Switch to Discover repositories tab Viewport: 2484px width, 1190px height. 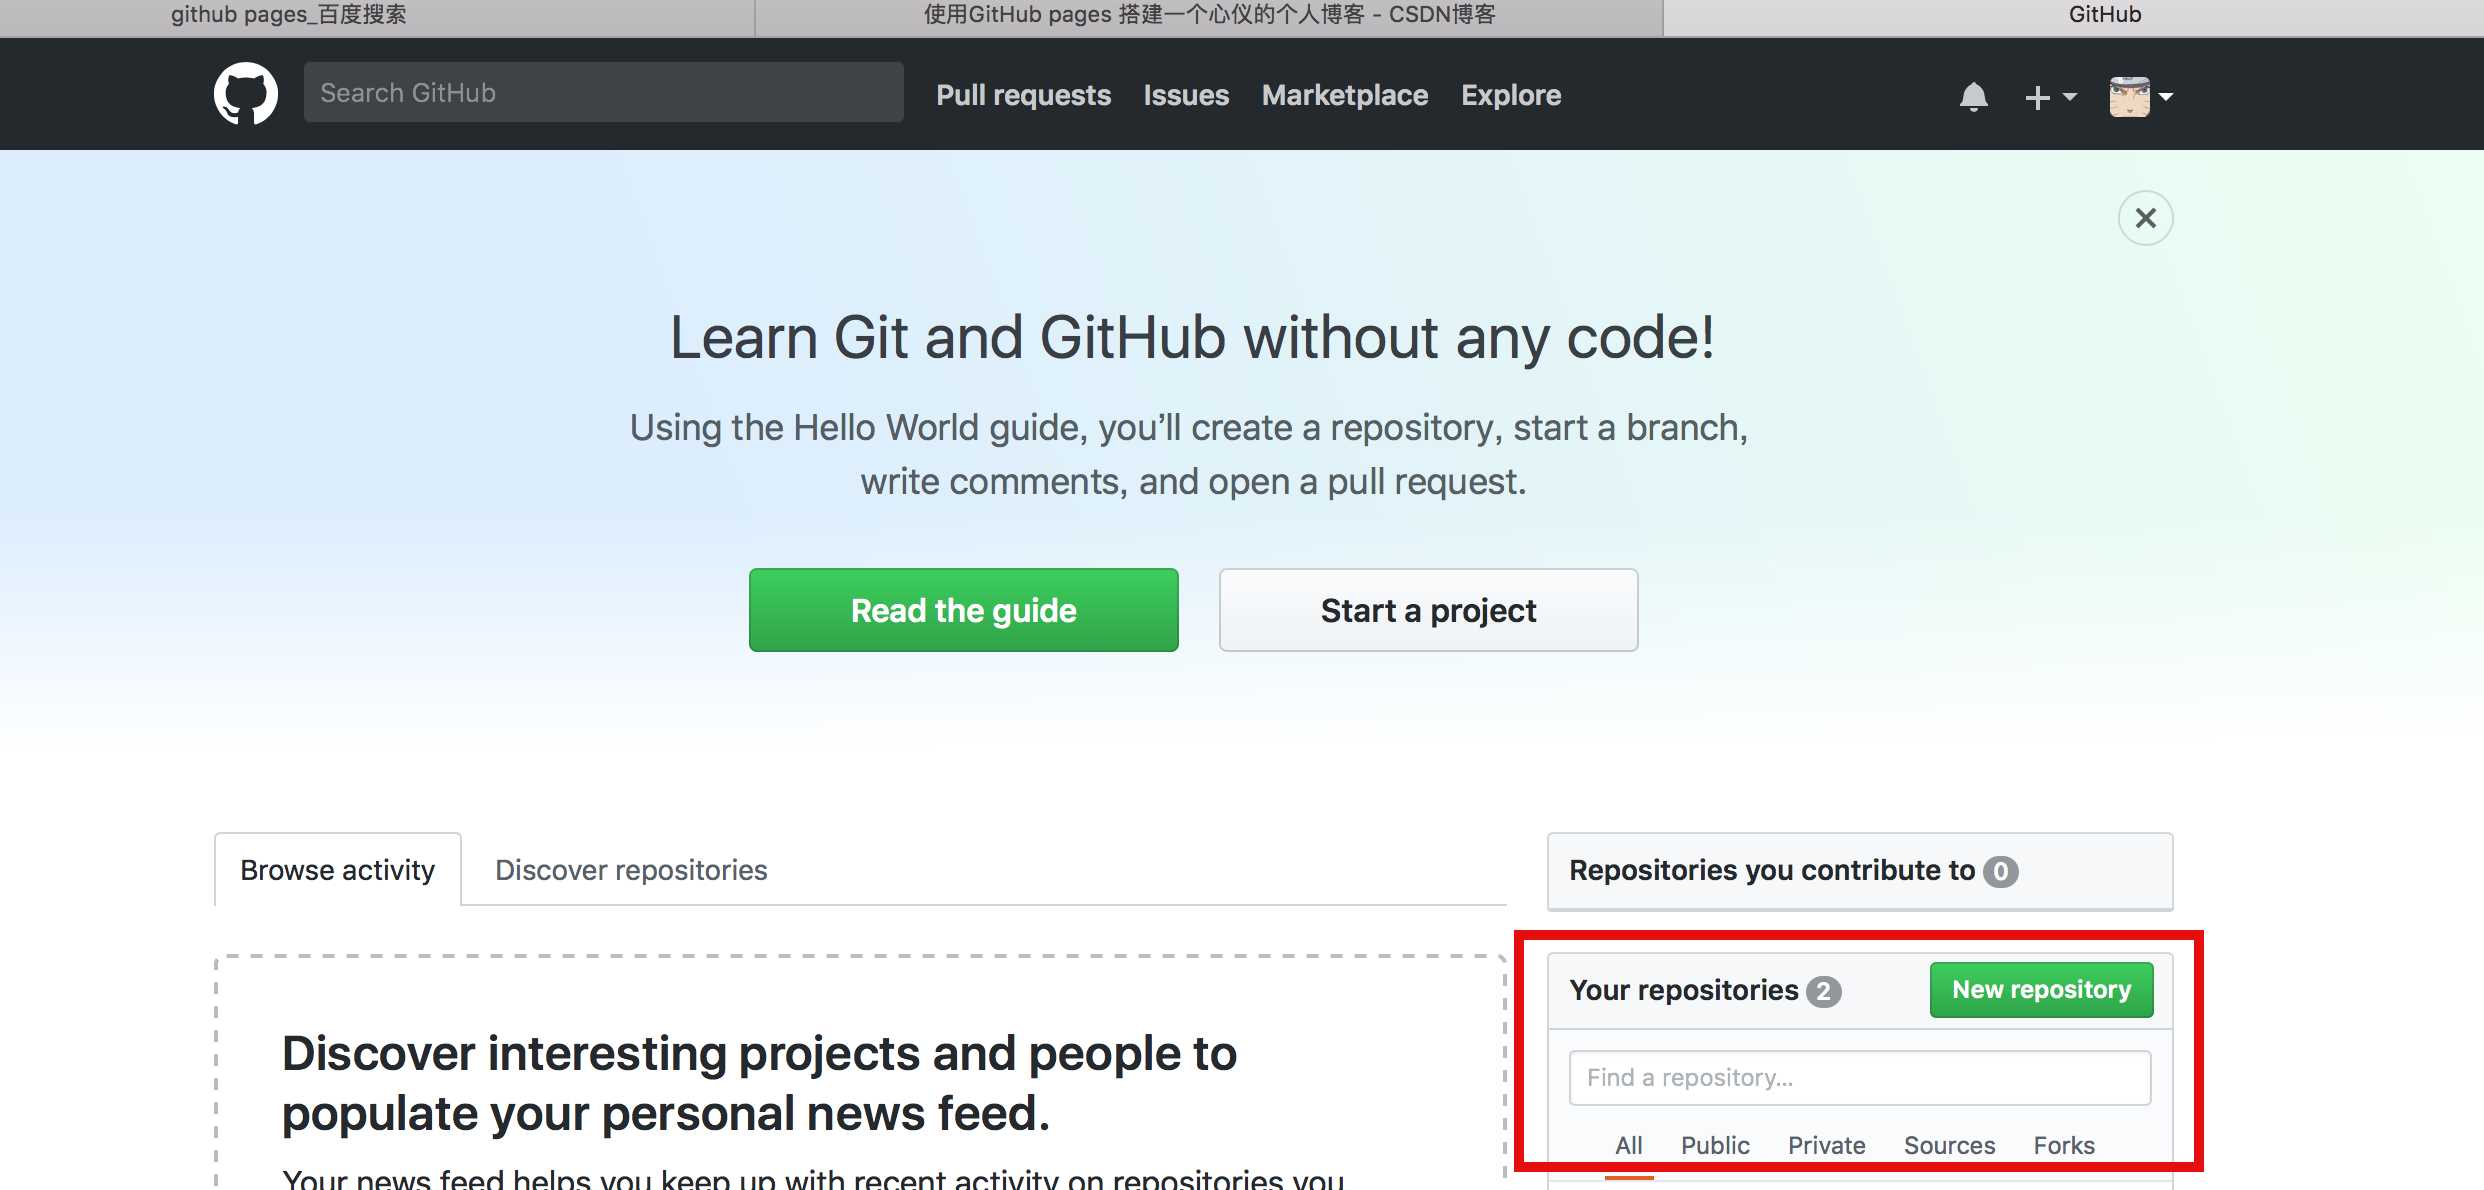coord(631,870)
